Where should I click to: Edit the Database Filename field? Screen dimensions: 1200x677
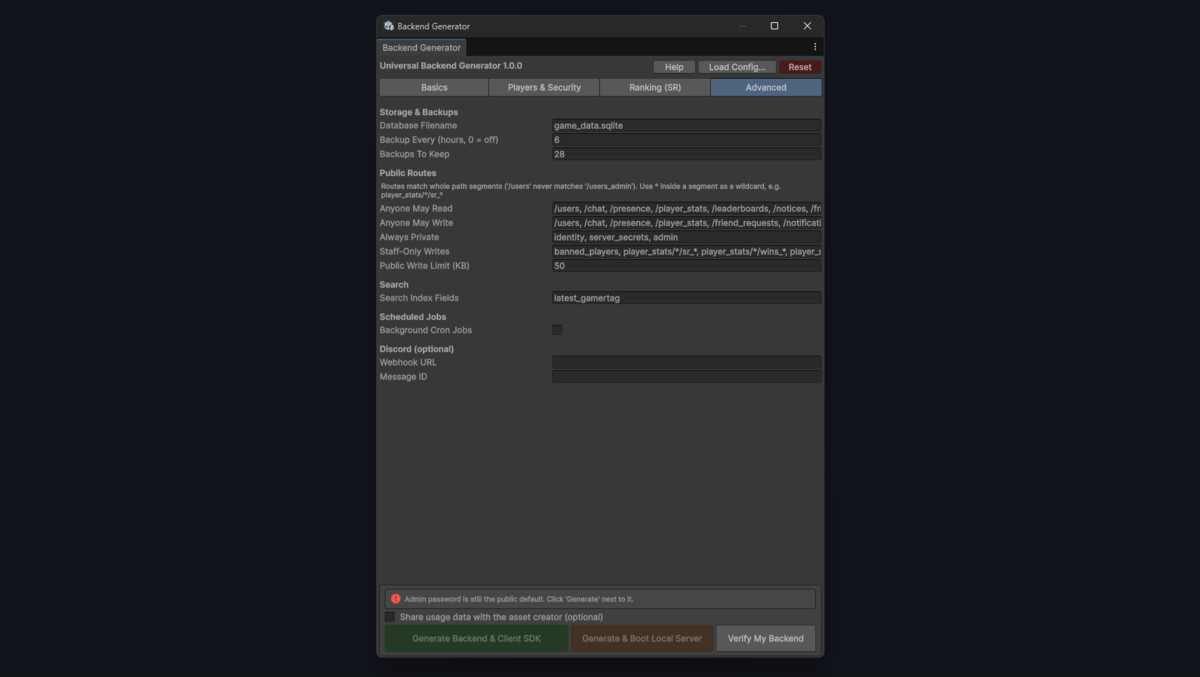[687, 126]
